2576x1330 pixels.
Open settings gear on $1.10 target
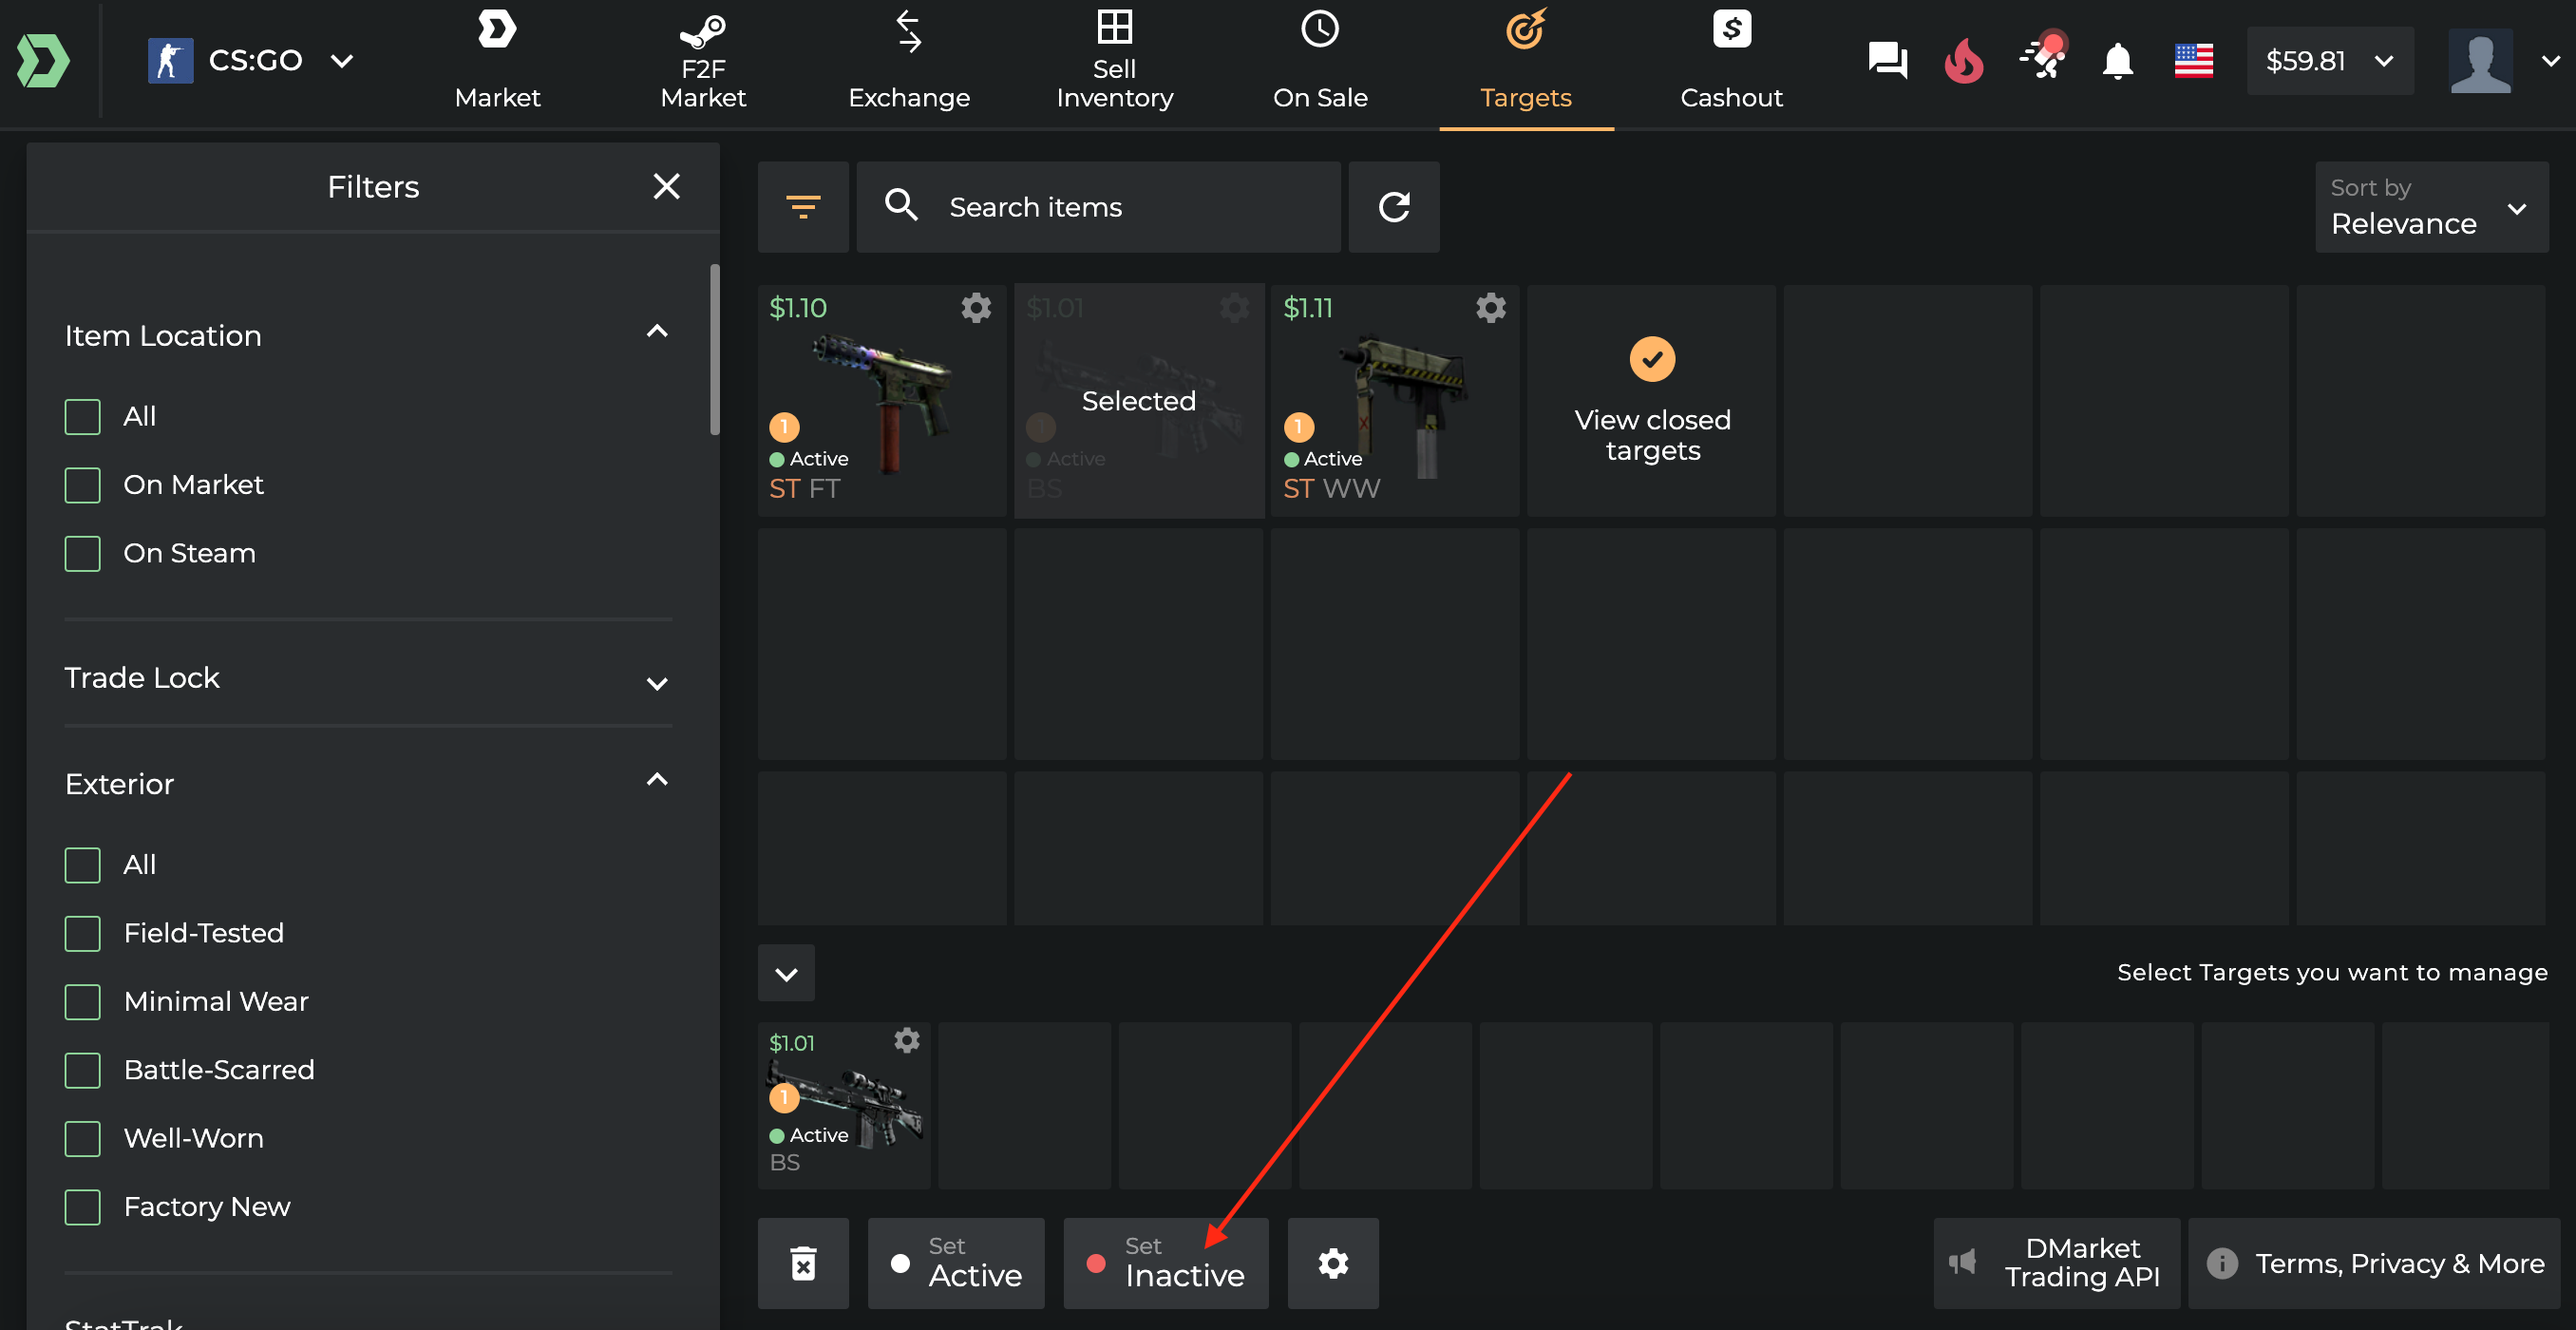tap(976, 308)
